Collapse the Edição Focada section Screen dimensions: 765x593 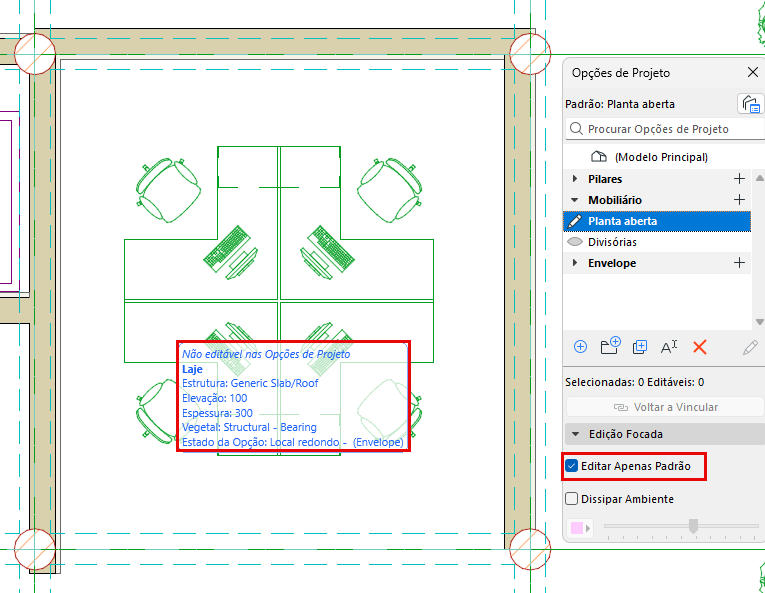point(576,434)
